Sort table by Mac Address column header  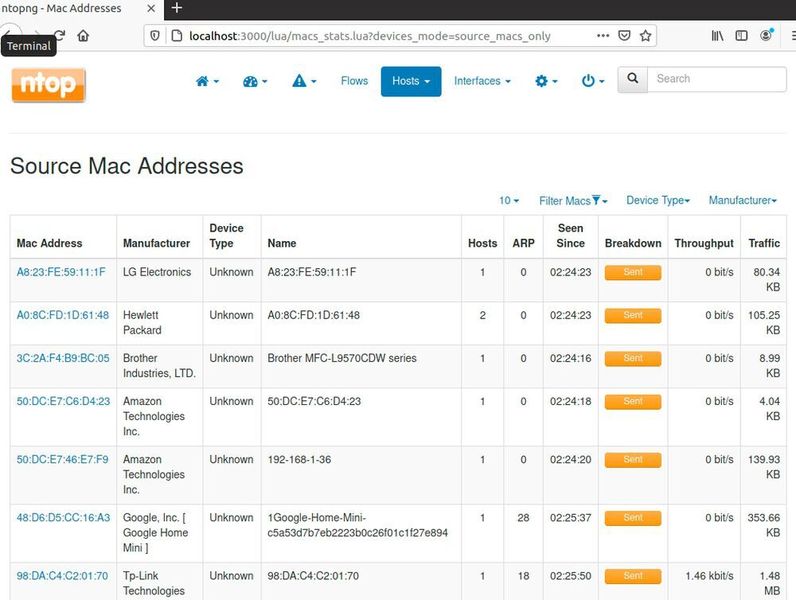(49, 243)
